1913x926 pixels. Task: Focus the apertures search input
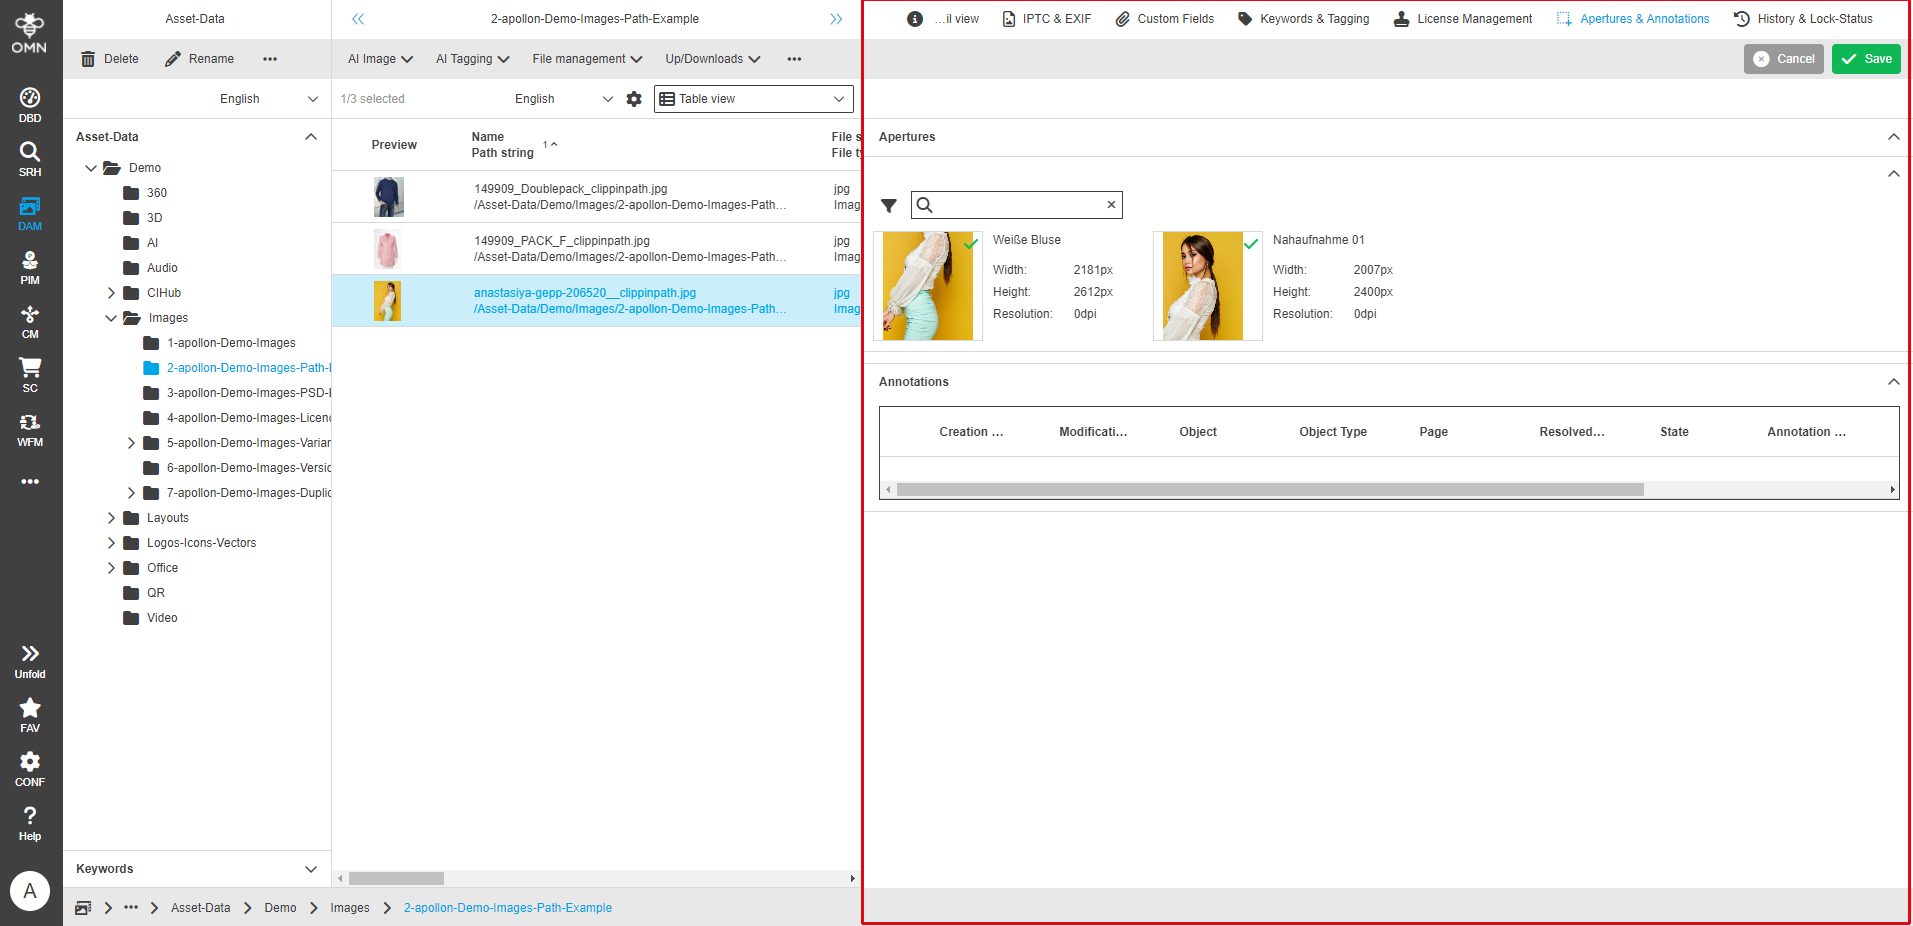pyautogui.click(x=1017, y=205)
